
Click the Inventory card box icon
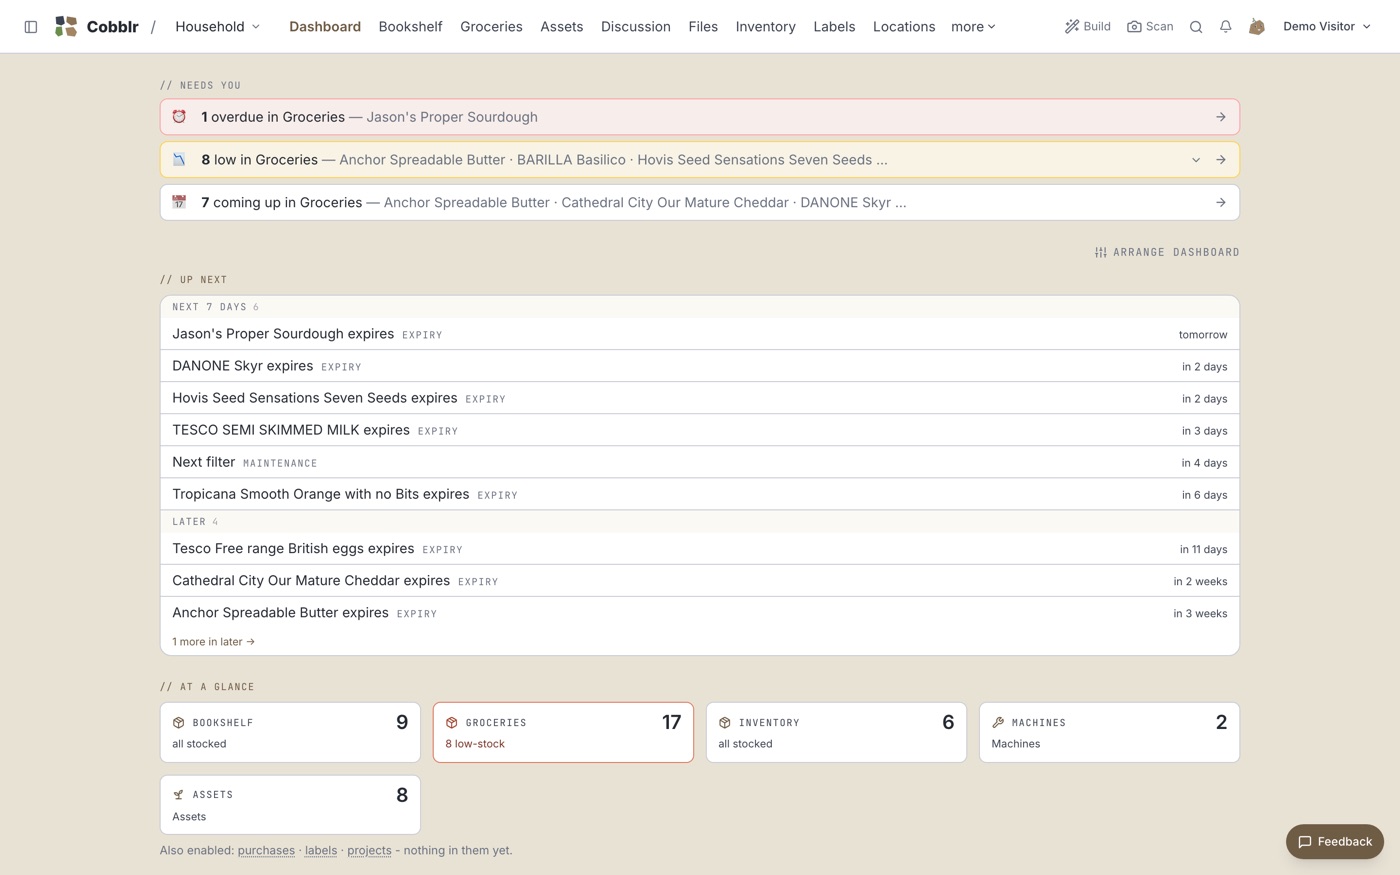coord(725,723)
